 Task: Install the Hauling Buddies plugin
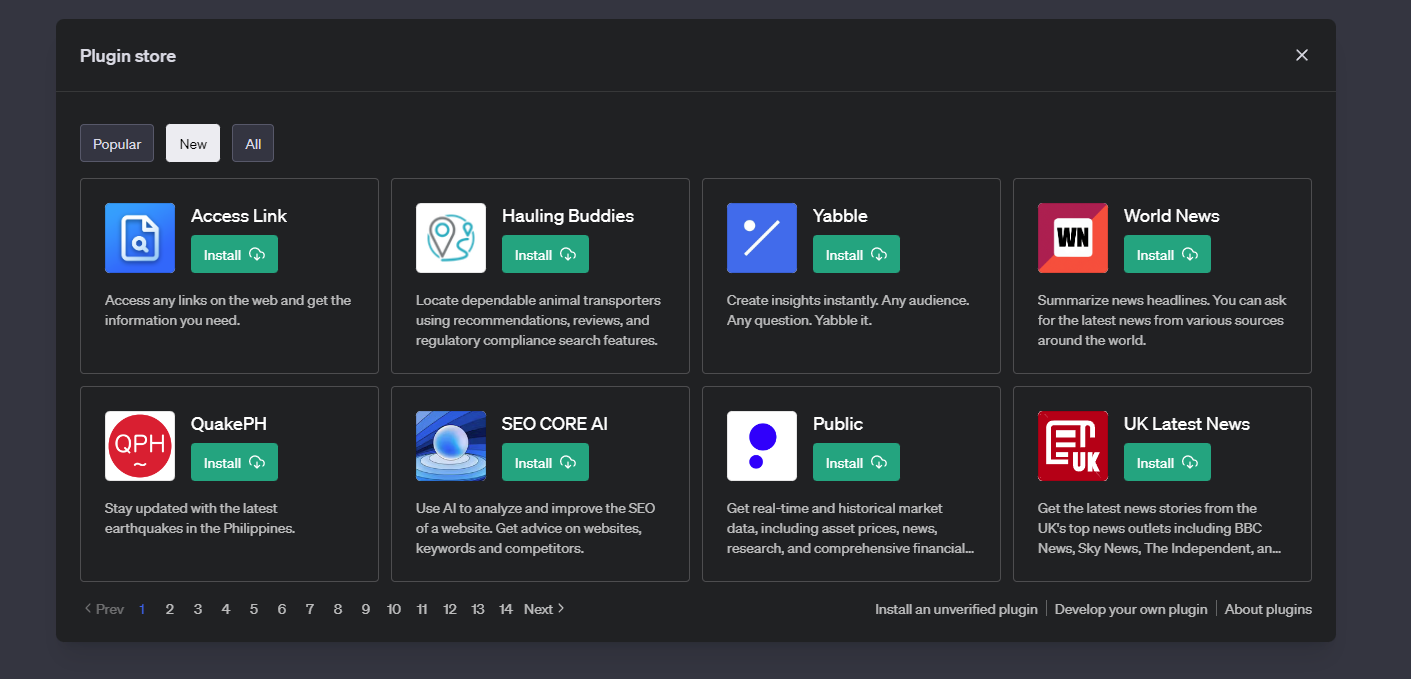545,254
